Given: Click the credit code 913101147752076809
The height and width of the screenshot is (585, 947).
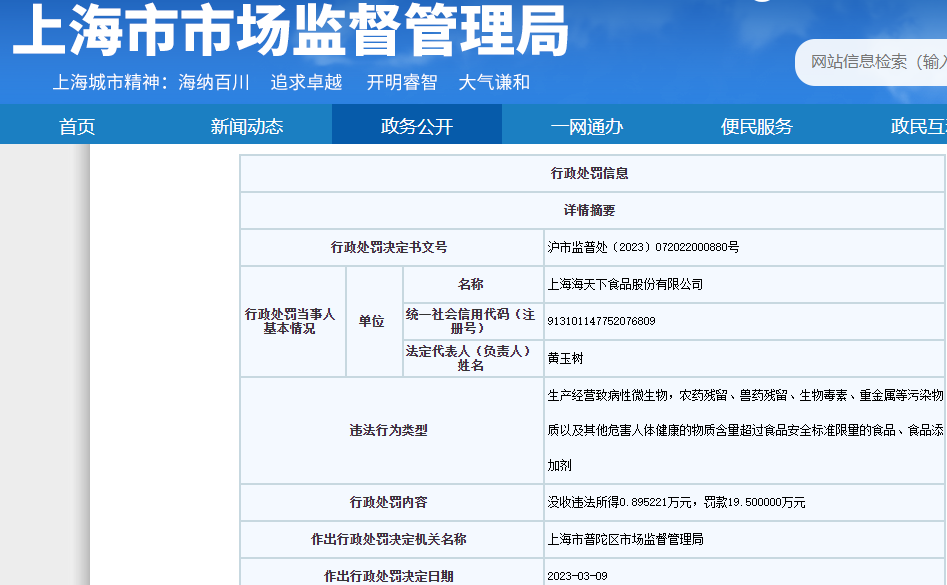Looking at the screenshot, I should coord(601,321).
